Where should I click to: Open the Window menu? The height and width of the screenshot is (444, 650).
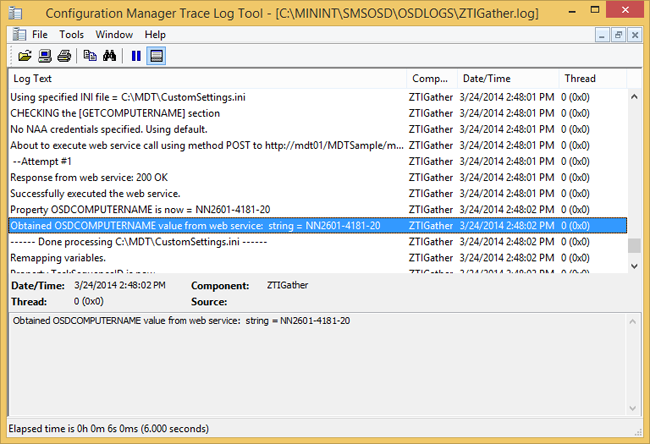(x=114, y=34)
